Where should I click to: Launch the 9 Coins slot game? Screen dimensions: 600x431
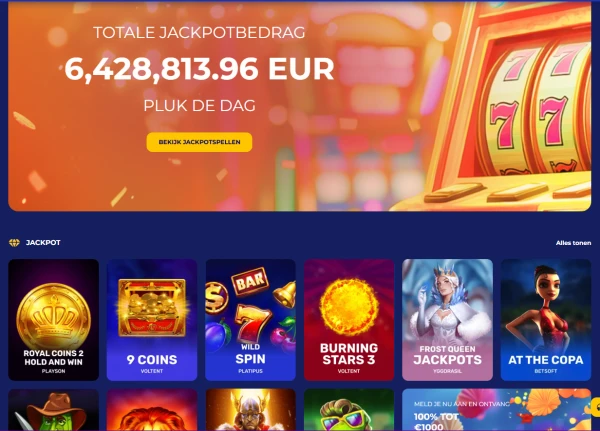(x=152, y=320)
